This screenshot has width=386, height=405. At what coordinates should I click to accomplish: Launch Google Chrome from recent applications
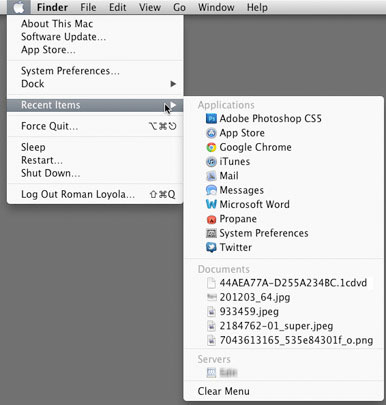click(284, 147)
